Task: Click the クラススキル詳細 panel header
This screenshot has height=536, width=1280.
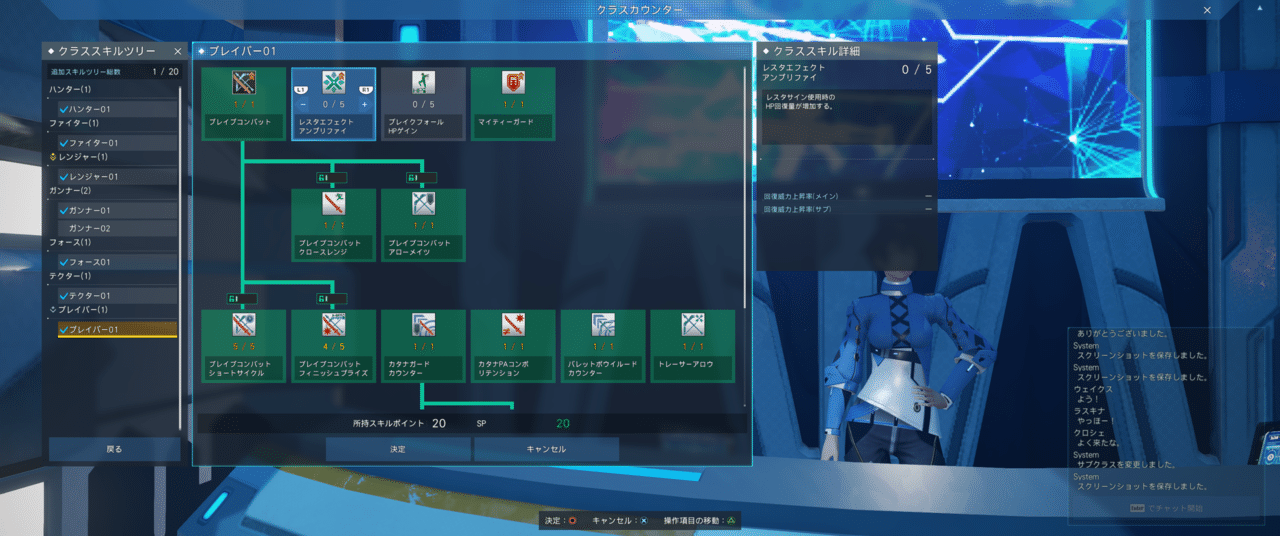Action: (x=847, y=51)
